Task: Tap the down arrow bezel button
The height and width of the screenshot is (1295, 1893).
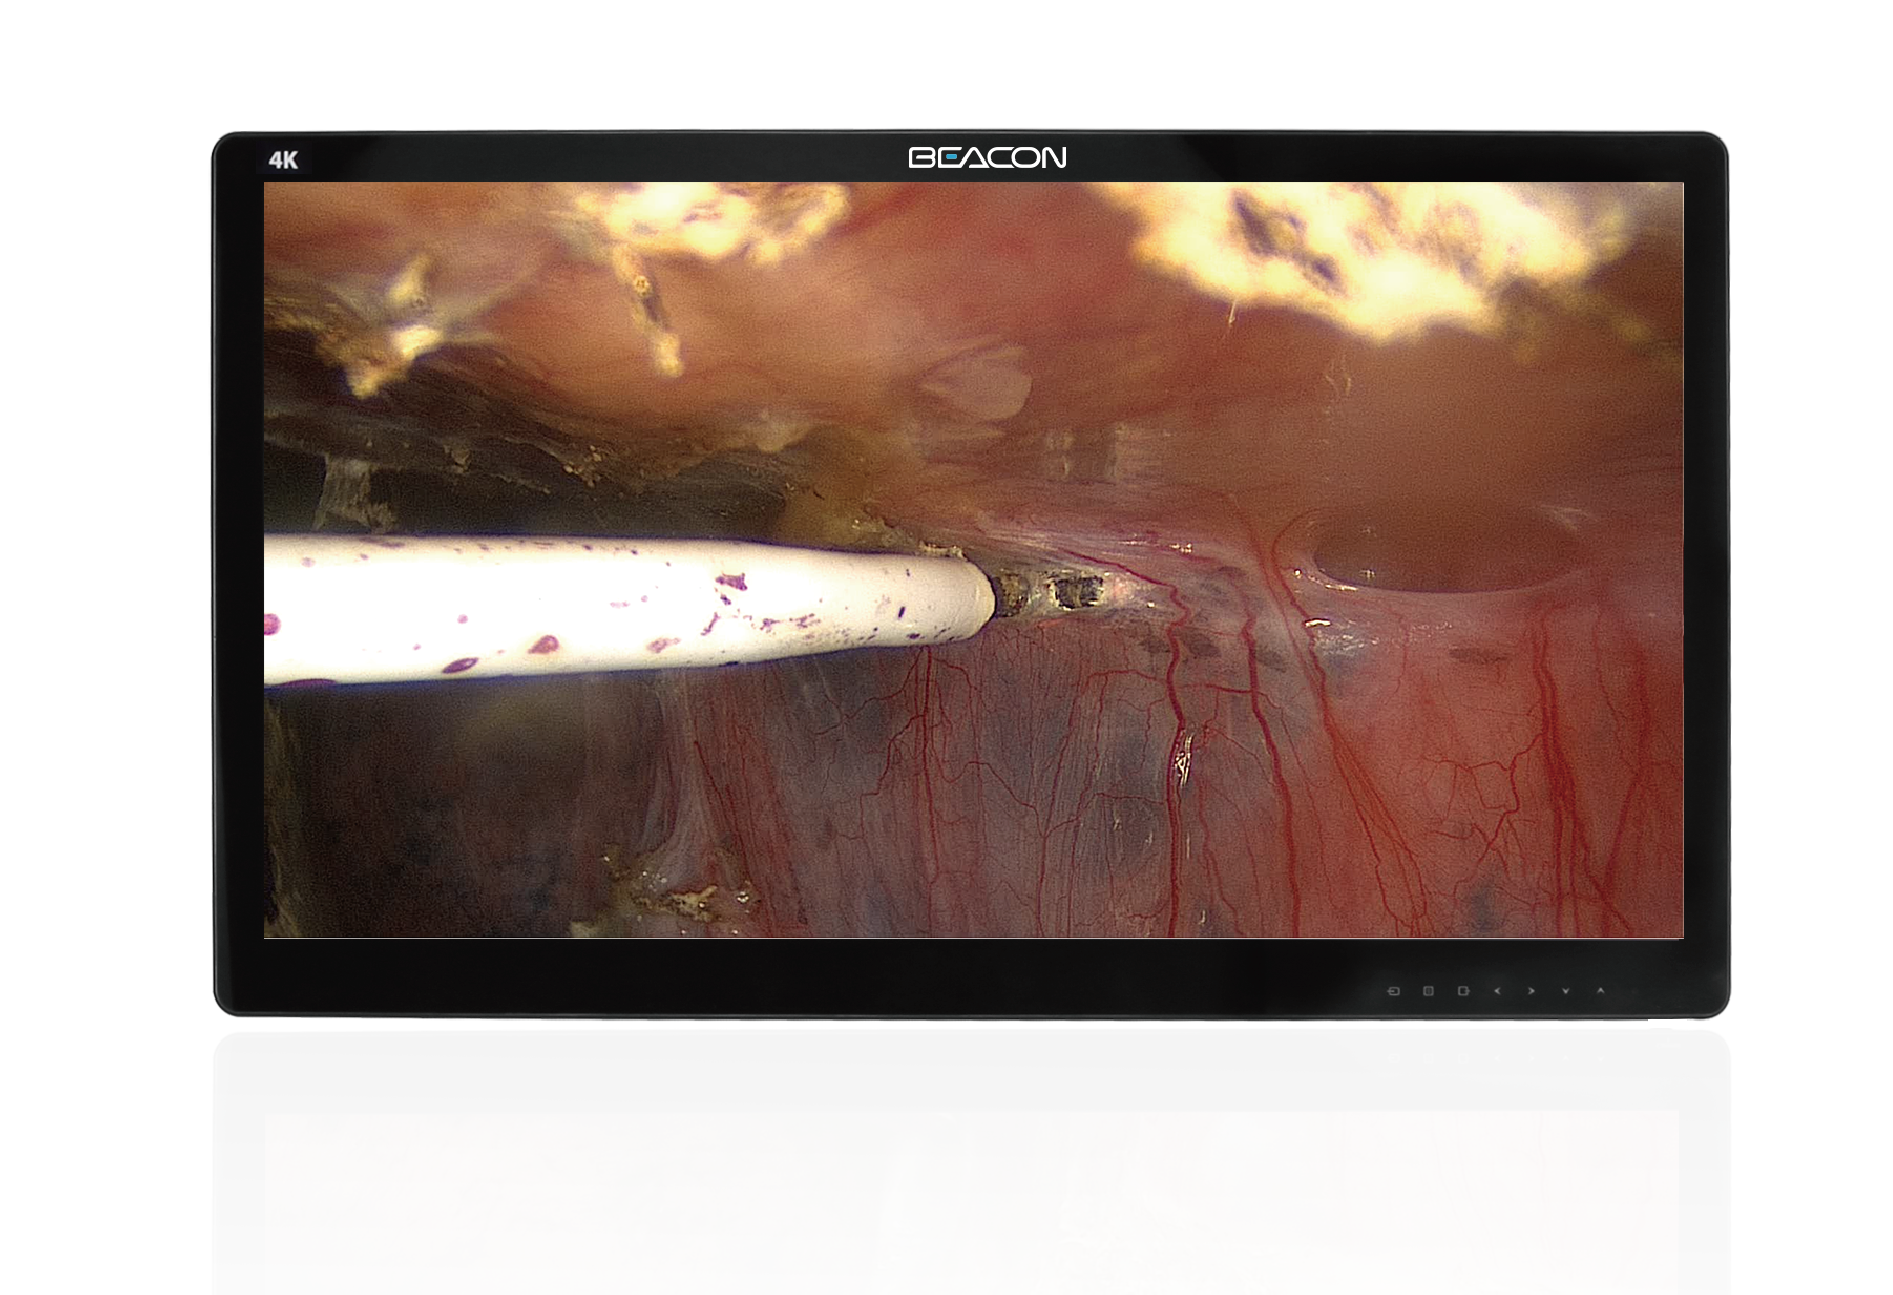Action: [x=1565, y=991]
